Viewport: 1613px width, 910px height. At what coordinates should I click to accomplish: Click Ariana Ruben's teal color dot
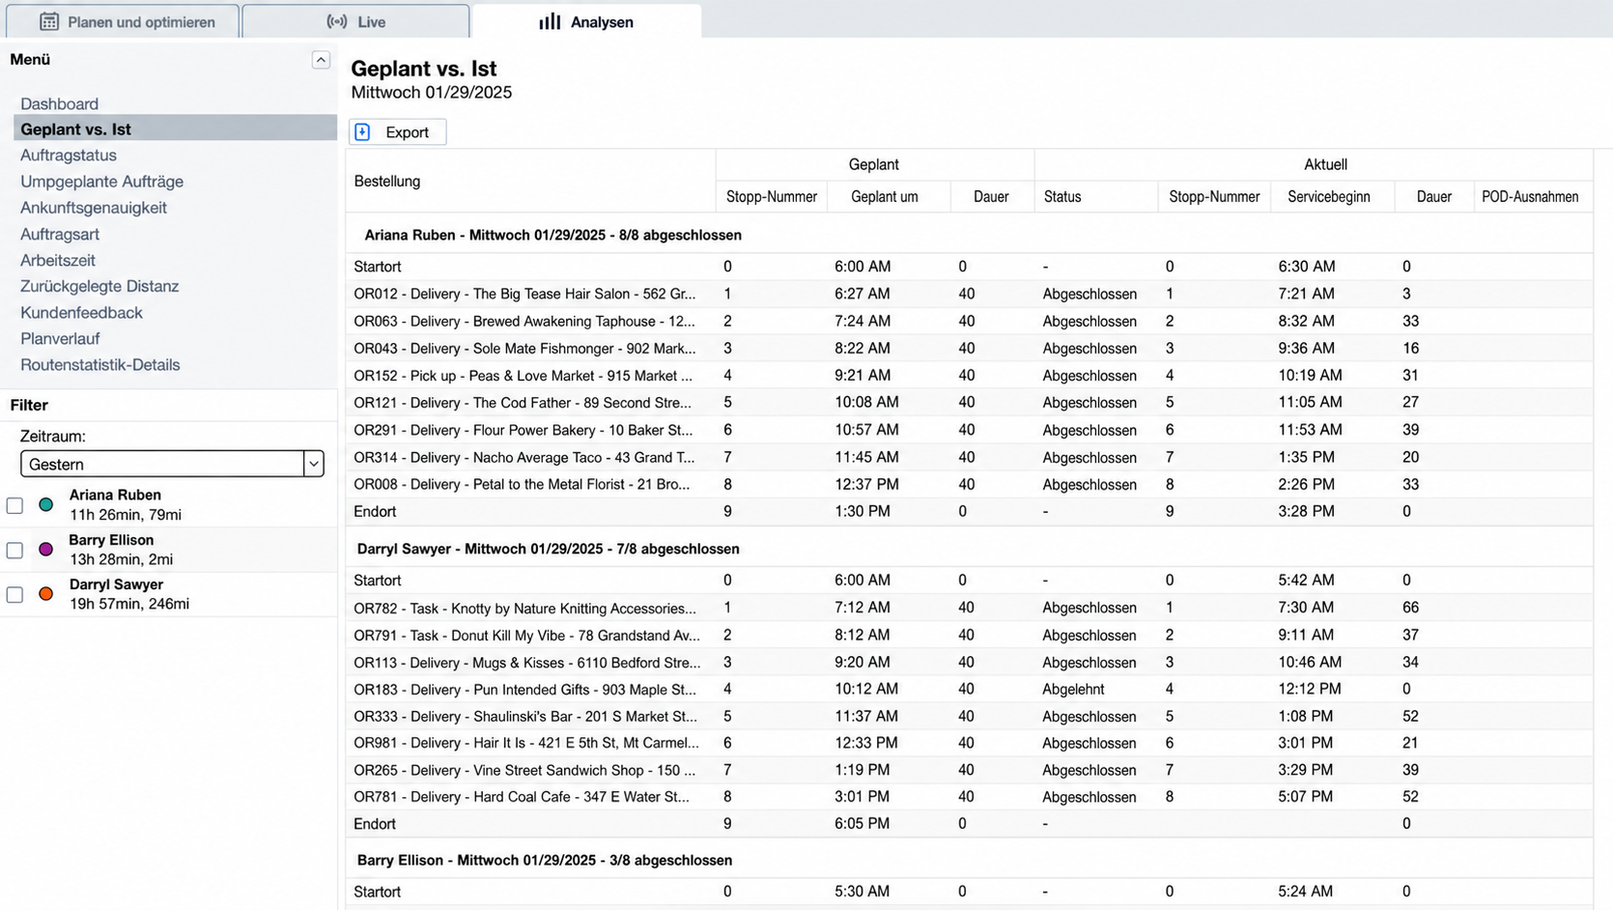click(x=46, y=505)
